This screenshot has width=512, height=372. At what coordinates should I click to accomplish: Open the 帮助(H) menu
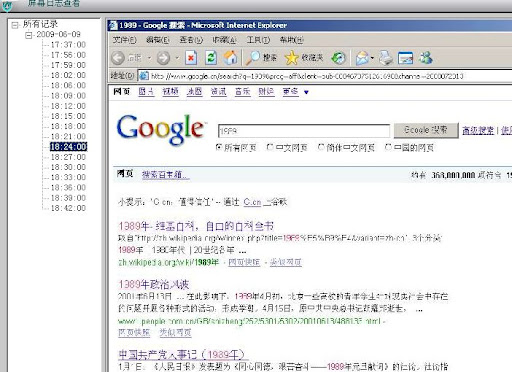[x=292, y=40]
